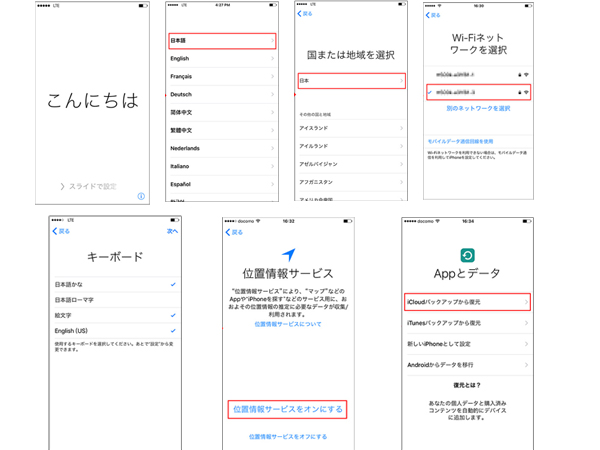Select Français in the language list
600x450 pixels.
click(x=222, y=77)
